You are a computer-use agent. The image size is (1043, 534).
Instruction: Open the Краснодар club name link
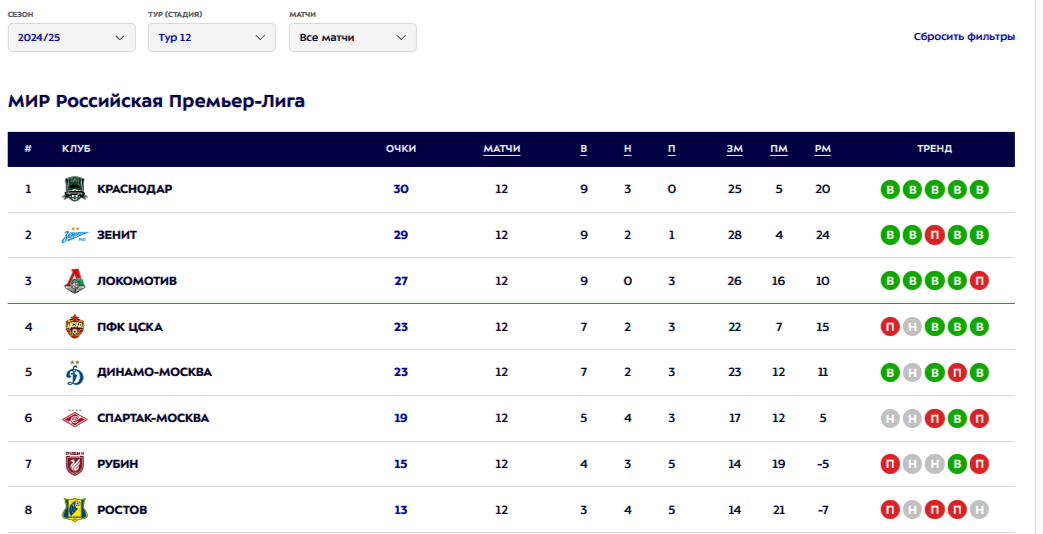pos(134,189)
